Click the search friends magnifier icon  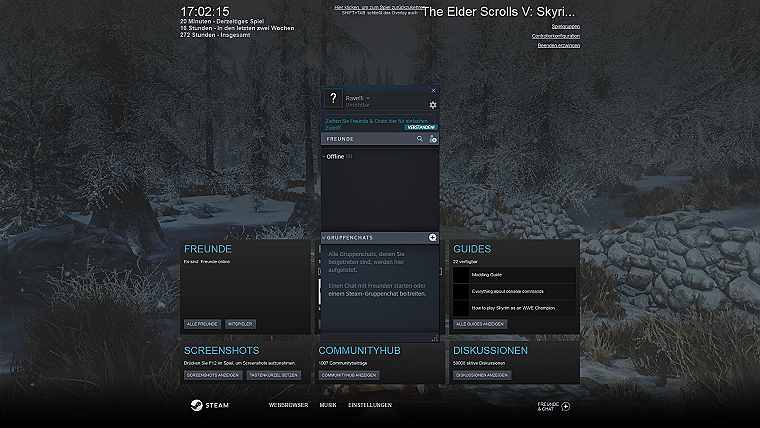(420, 139)
